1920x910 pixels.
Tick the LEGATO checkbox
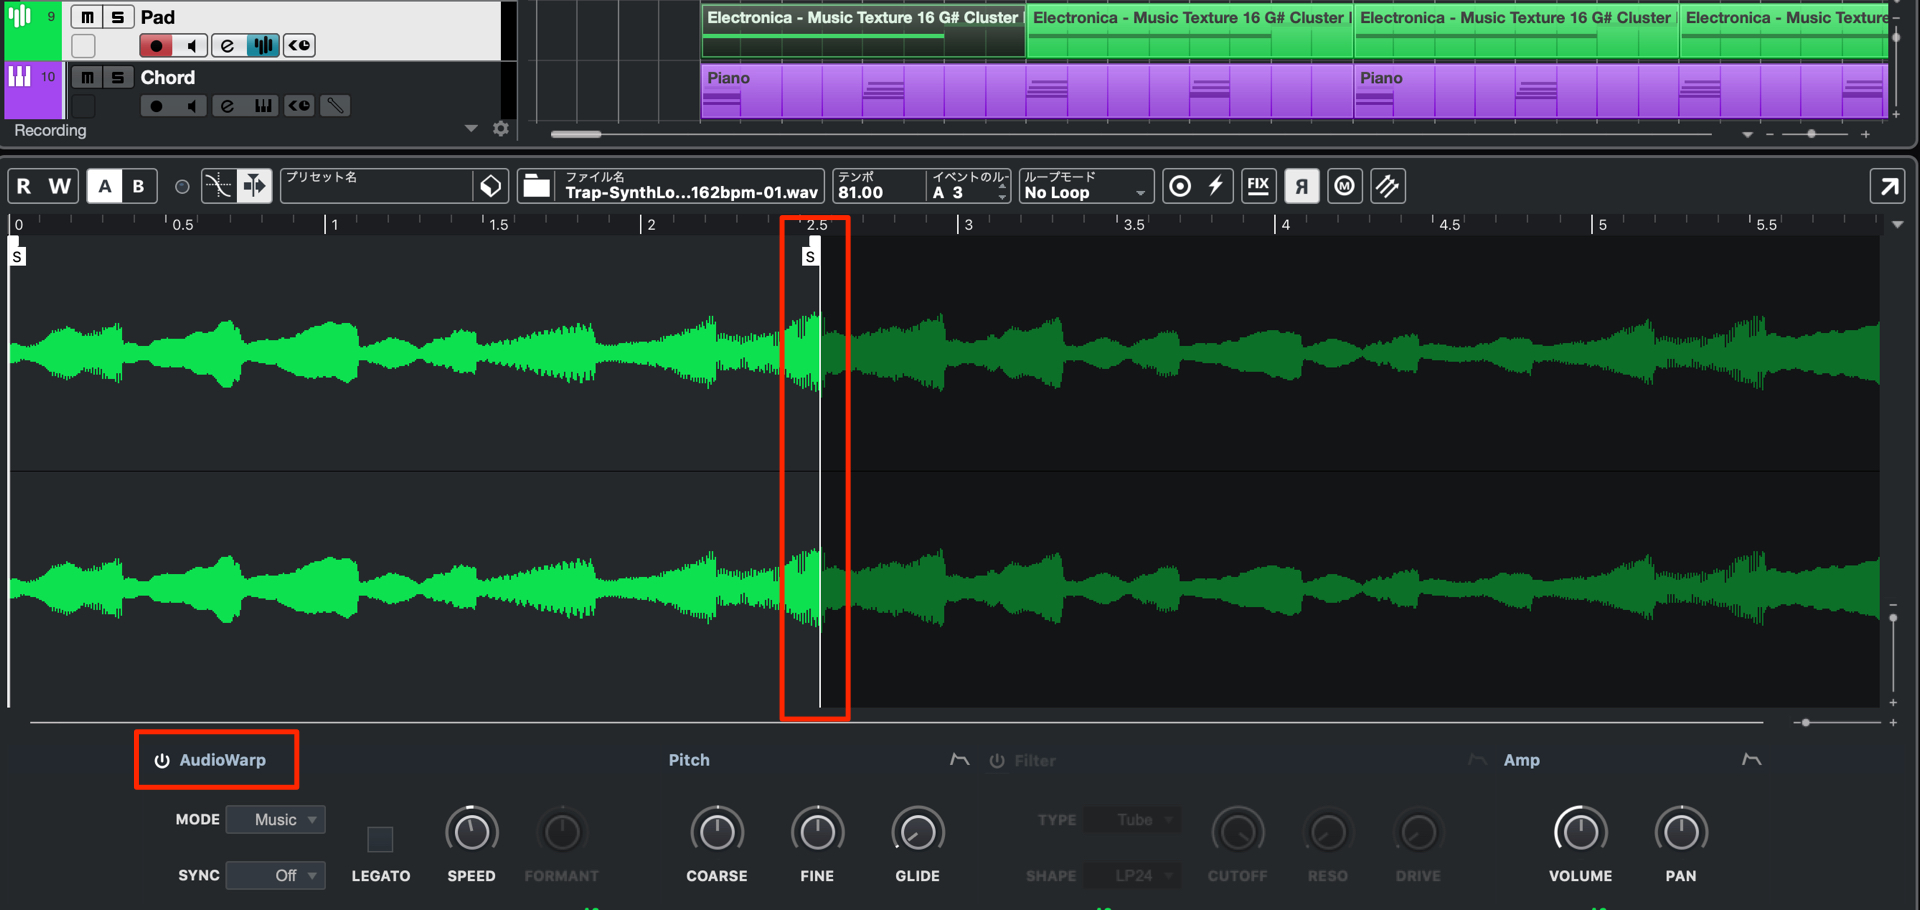pos(380,839)
